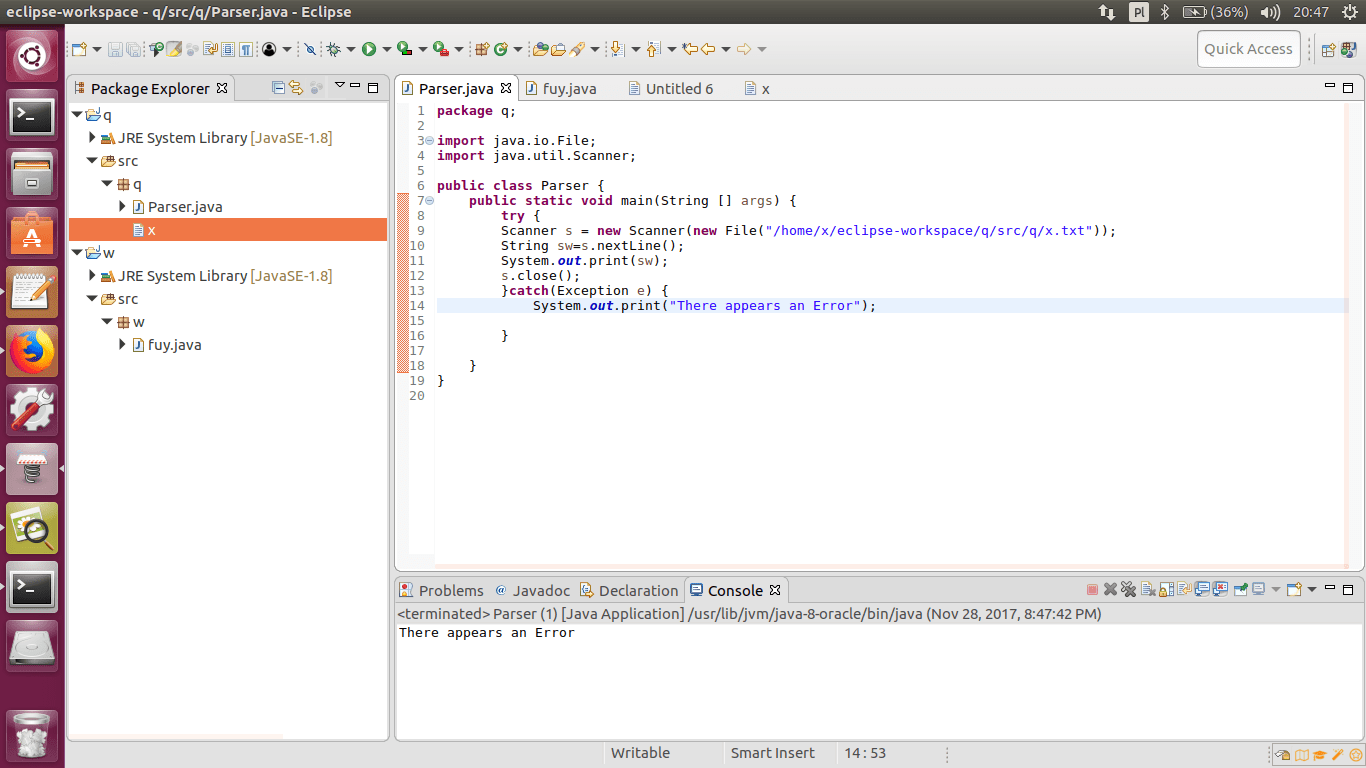Select file x in Package Explorer
Viewport: 1366px width, 768px height.
(228, 230)
